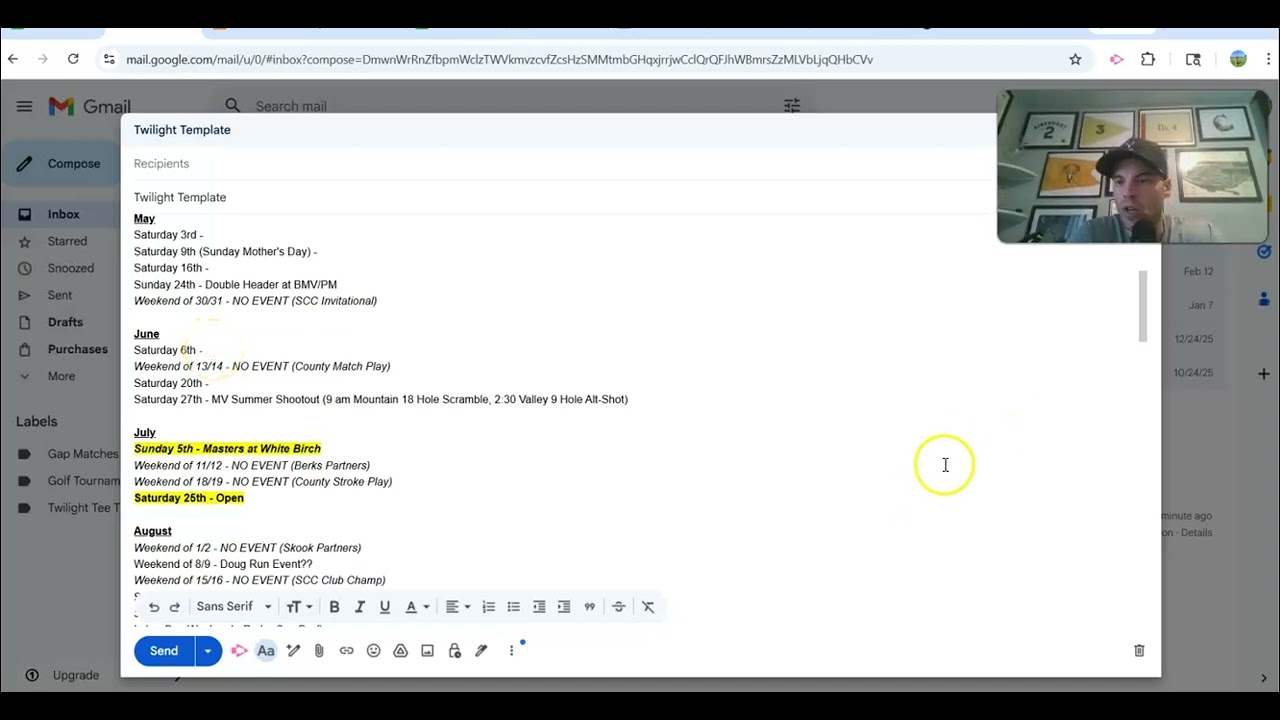The image size is (1280, 720).
Task: Click the compose body scrollbar
Action: [1142, 306]
